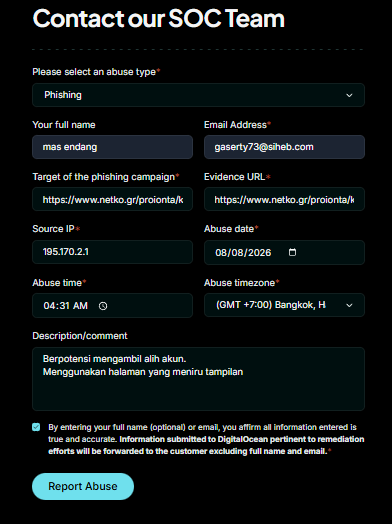Click the Your full name field

(112, 147)
